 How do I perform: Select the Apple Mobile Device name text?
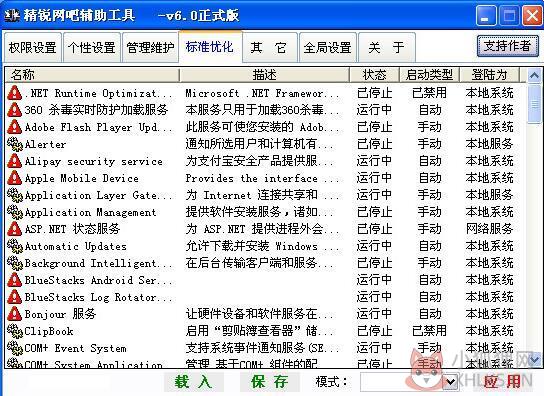coord(82,178)
